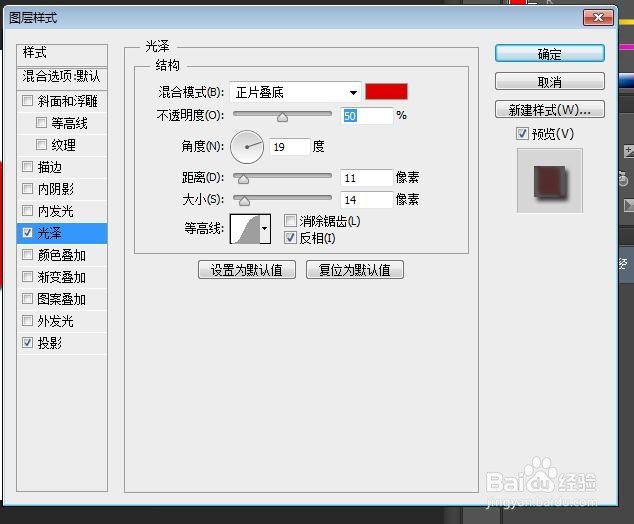
Task: Select 混合选项:默认 in the list
Action: (62, 77)
